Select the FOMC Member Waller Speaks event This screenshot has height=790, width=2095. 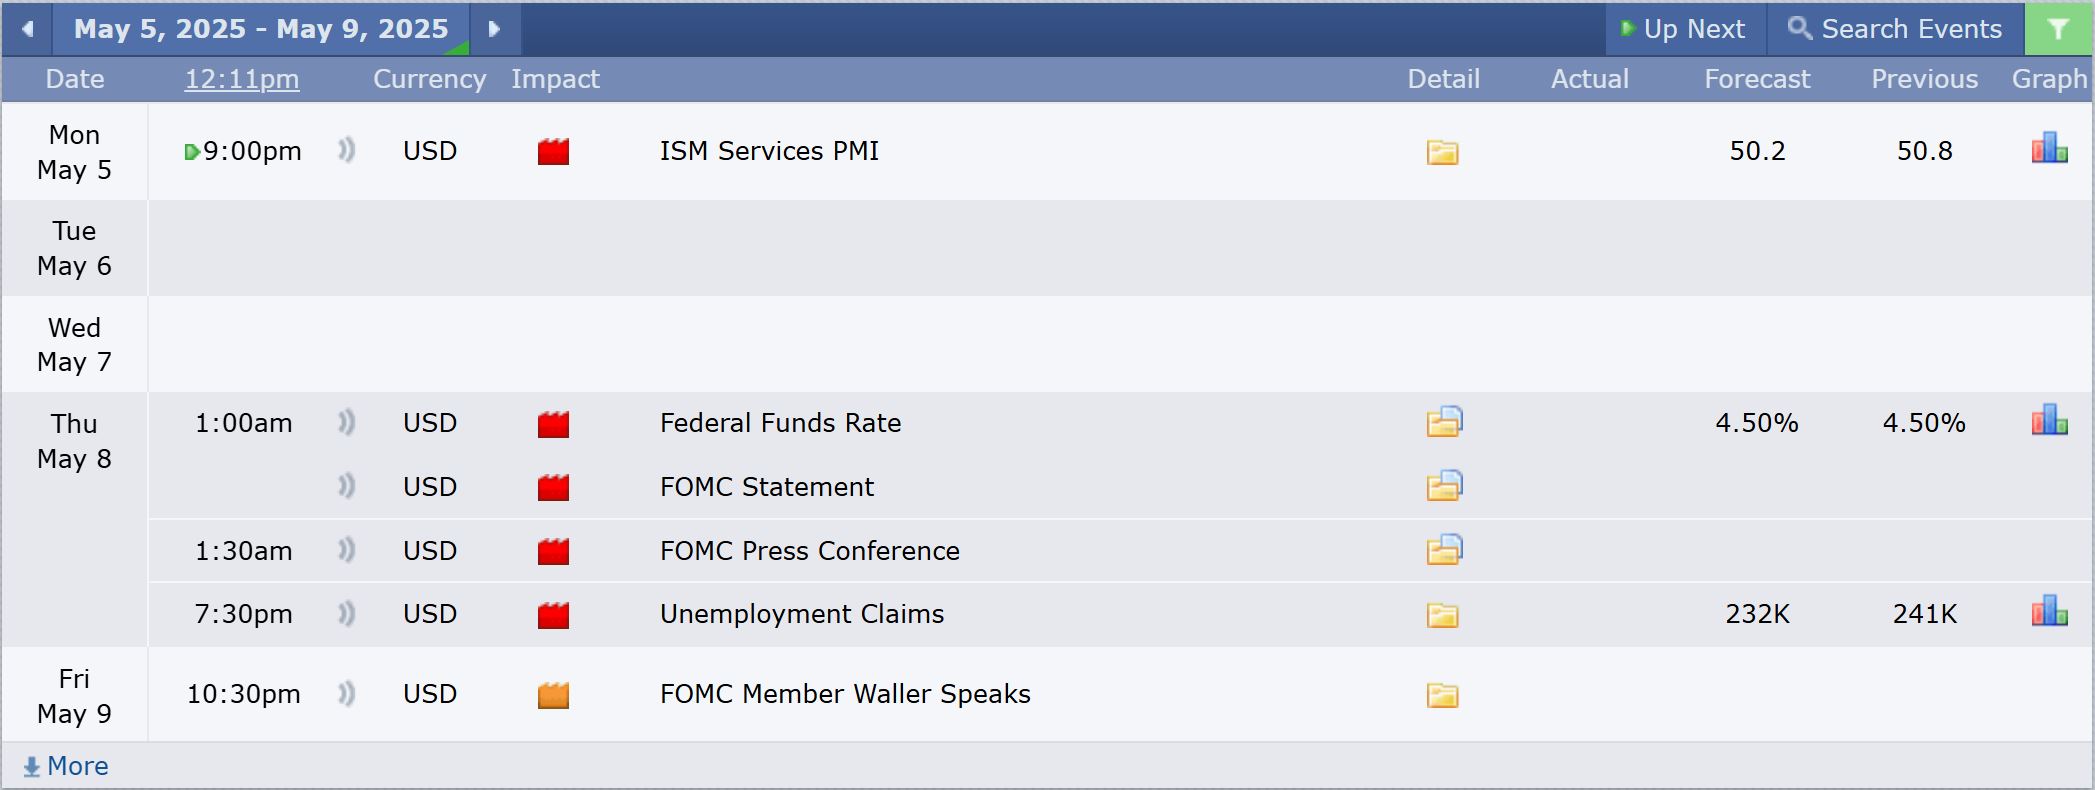pyautogui.click(x=845, y=694)
